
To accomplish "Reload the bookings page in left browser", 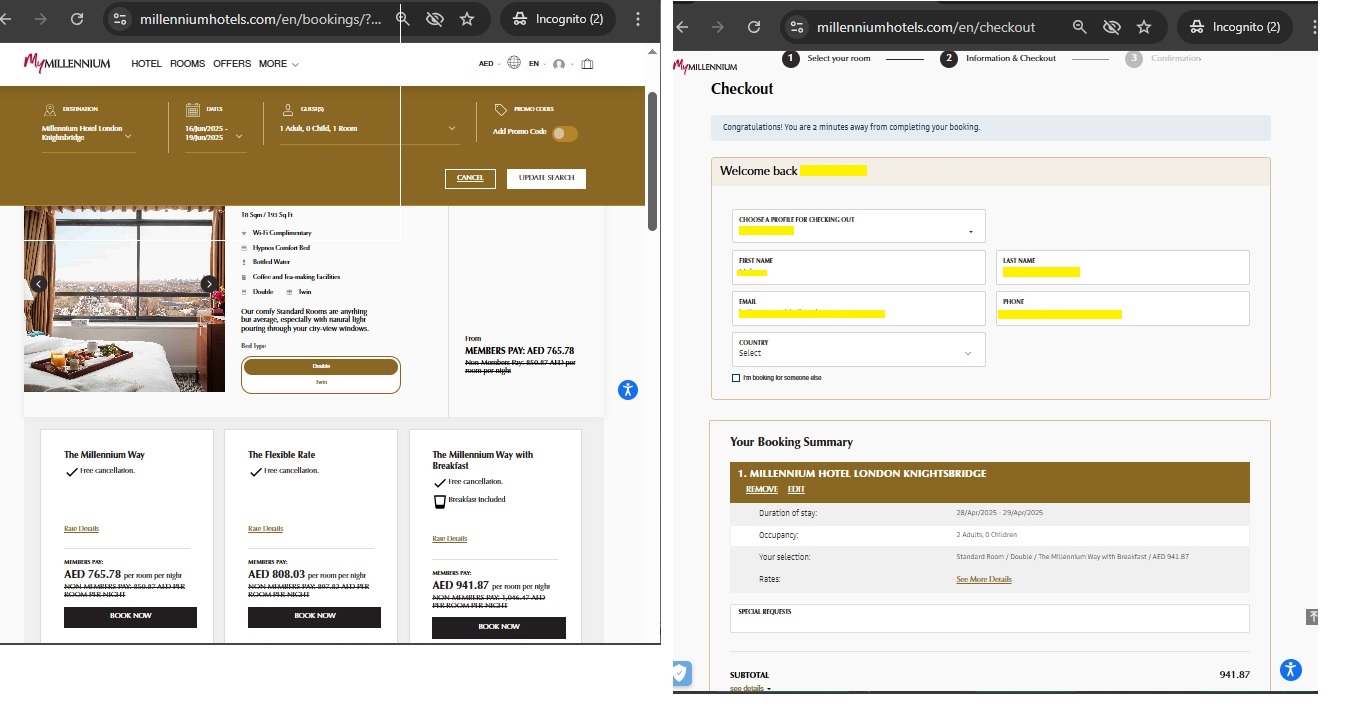I will coord(77,19).
